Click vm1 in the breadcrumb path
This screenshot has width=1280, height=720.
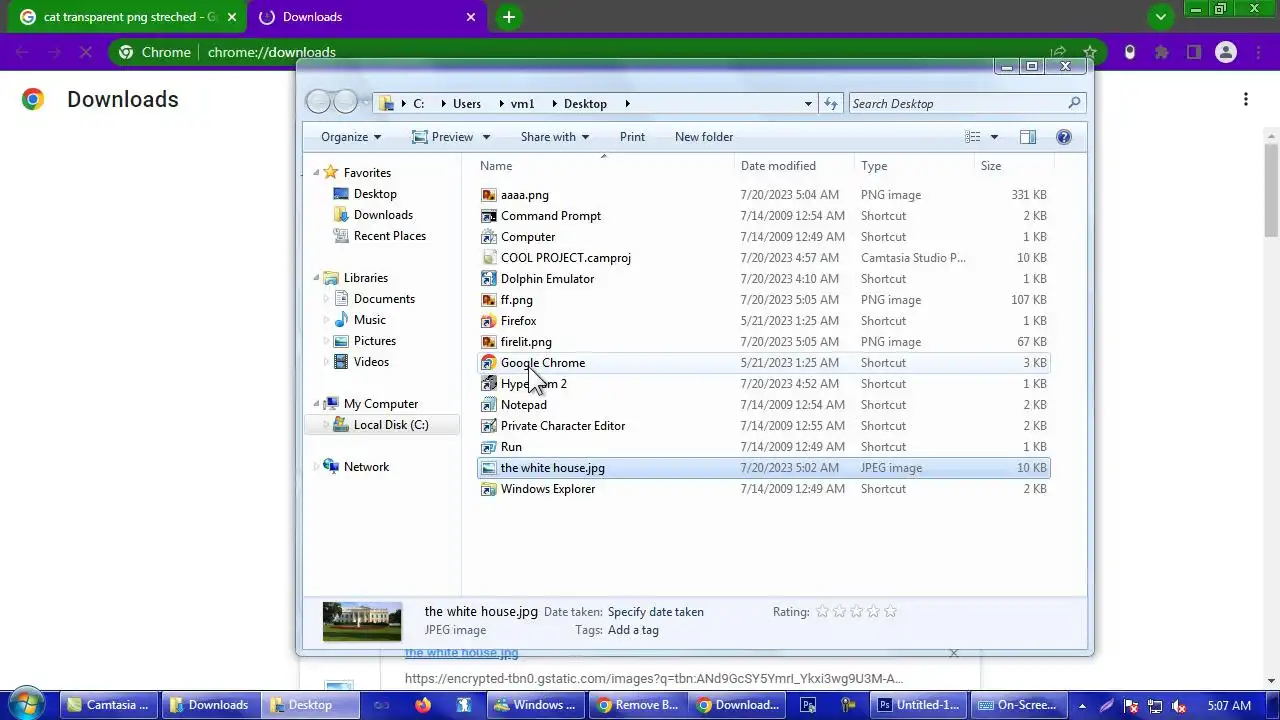(x=522, y=103)
